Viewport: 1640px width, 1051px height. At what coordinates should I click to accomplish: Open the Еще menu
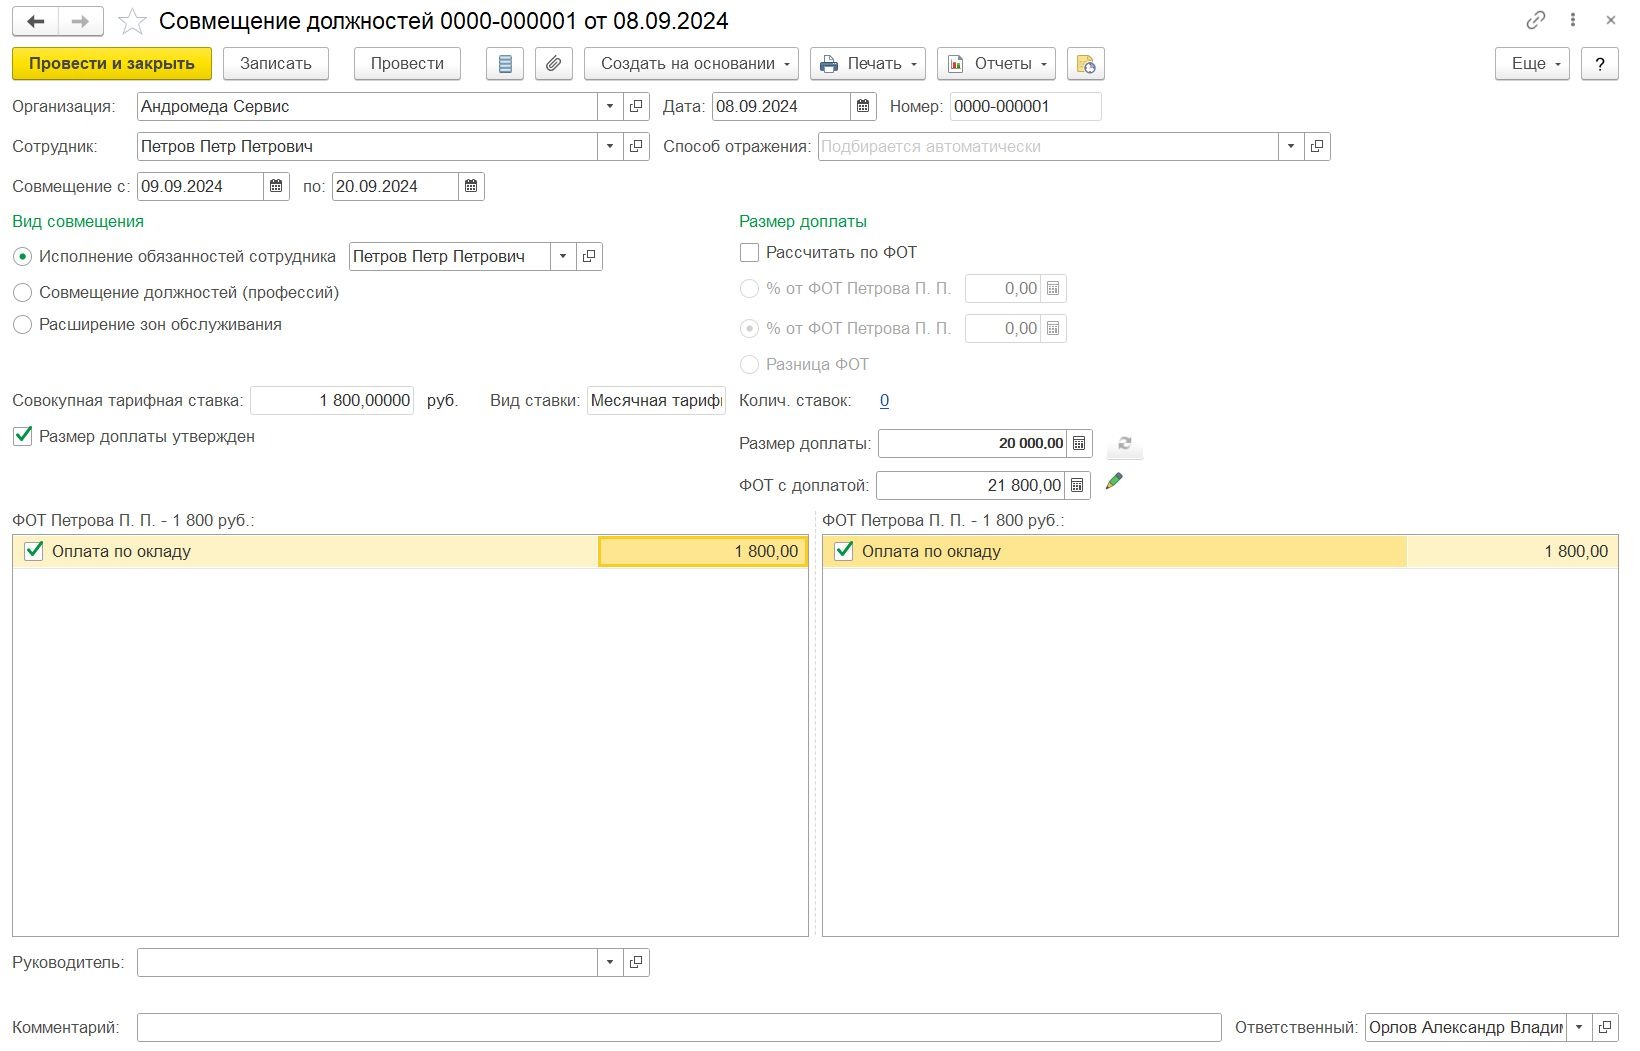1532,64
